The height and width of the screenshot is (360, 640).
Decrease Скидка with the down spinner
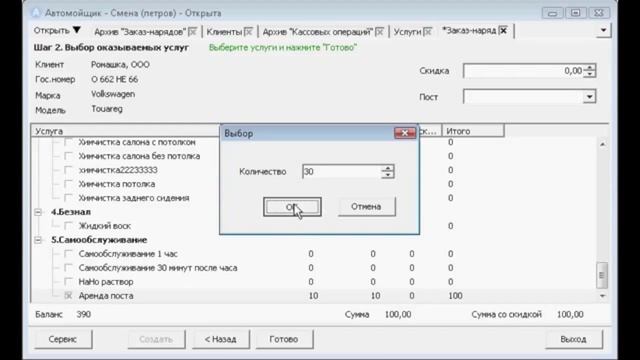590,74
